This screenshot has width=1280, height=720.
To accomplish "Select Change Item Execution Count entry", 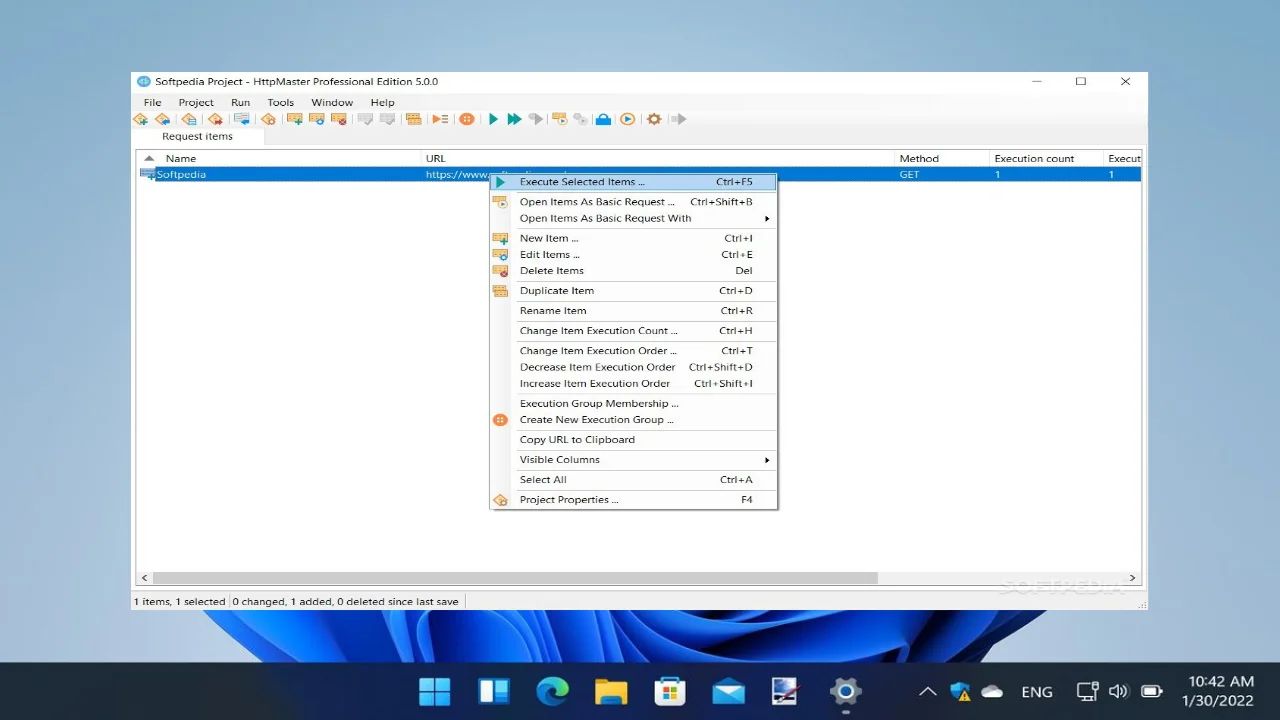I will (x=634, y=330).
